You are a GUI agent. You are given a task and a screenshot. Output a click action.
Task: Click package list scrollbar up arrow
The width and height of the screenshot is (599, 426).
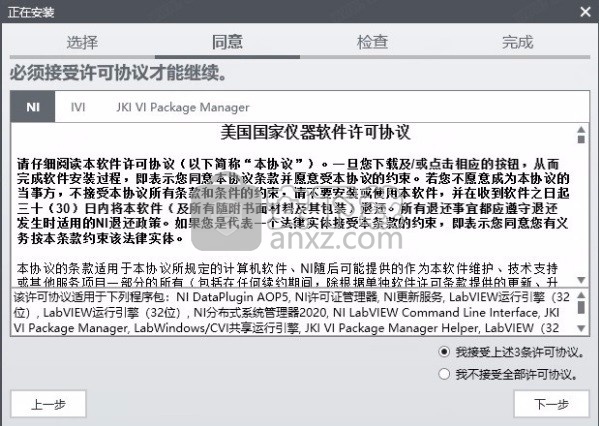click(x=581, y=295)
